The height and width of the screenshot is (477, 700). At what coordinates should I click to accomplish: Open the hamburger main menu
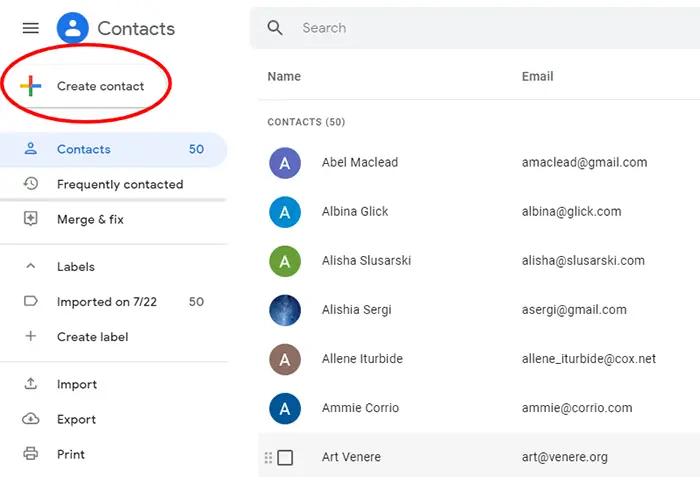pyautogui.click(x=30, y=28)
